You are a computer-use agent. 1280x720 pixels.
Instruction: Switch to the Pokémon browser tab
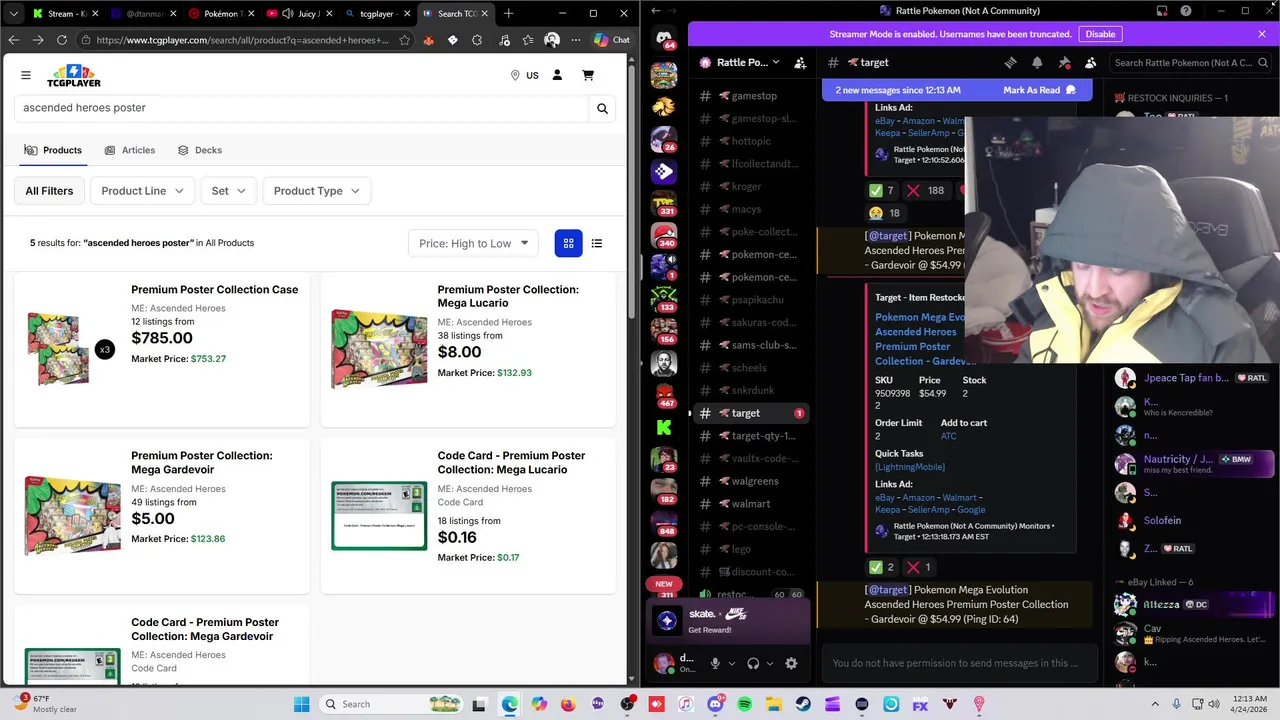click(x=223, y=13)
